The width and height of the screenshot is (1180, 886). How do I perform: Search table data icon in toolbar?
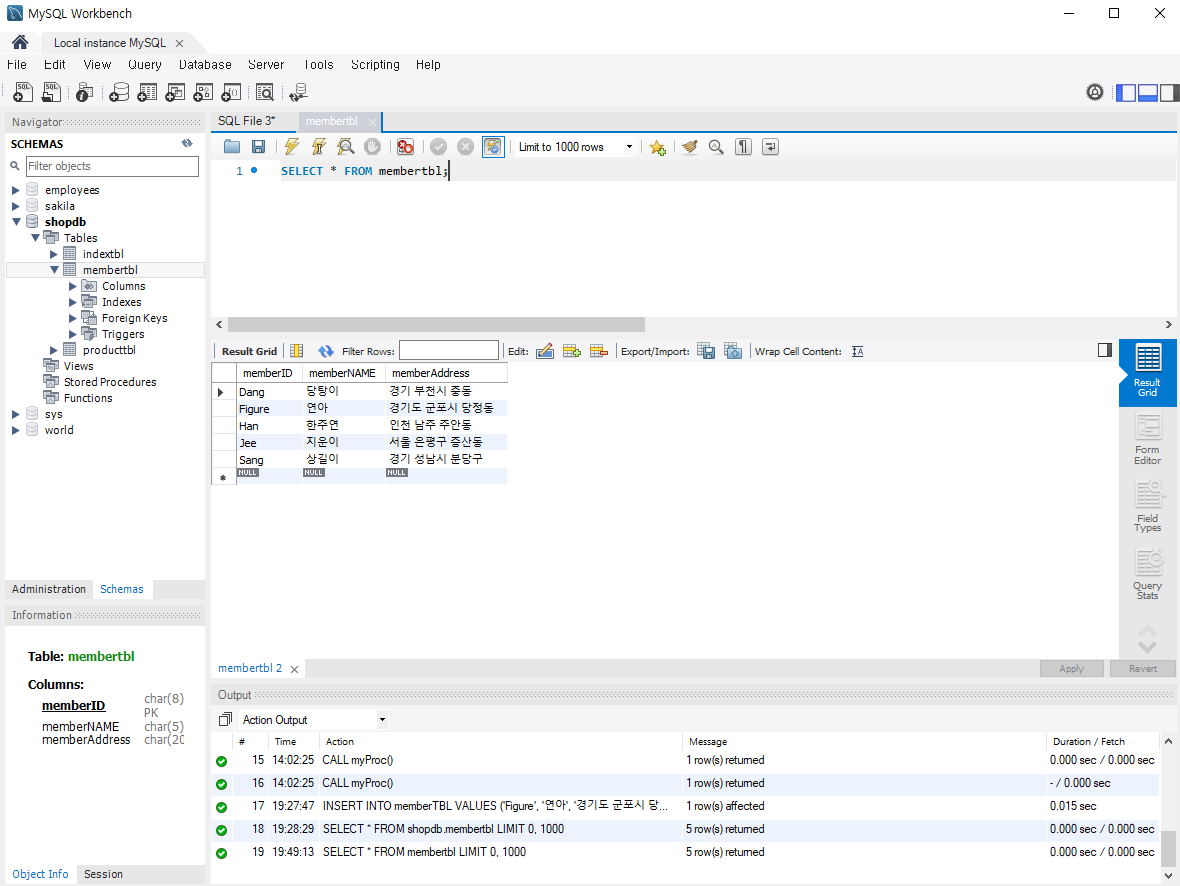click(265, 92)
